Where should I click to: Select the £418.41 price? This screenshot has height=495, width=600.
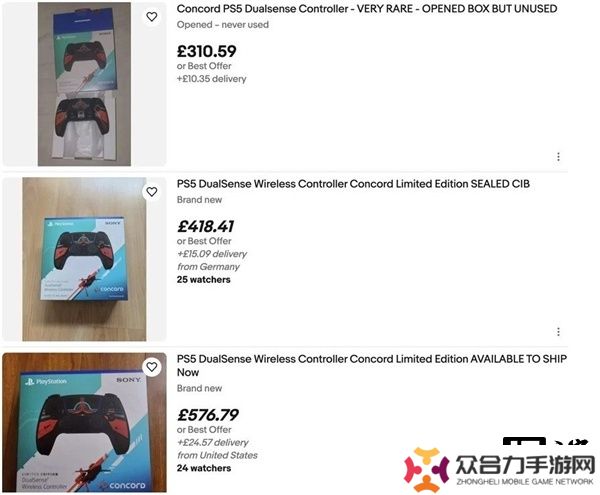tap(205, 226)
